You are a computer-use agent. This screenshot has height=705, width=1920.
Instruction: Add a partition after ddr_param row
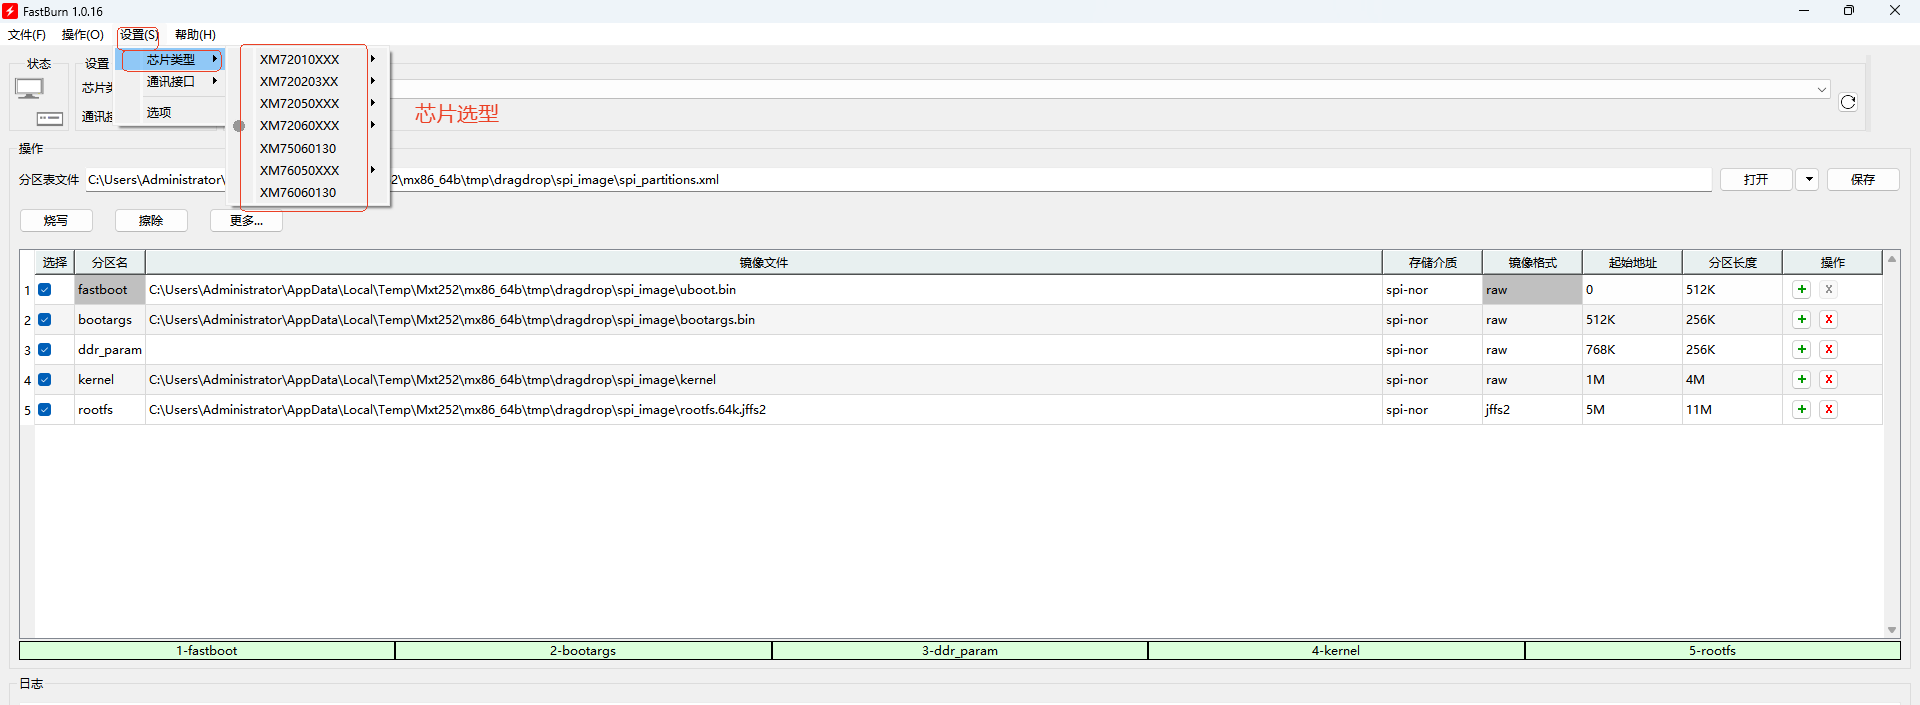[x=1802, y=350]
